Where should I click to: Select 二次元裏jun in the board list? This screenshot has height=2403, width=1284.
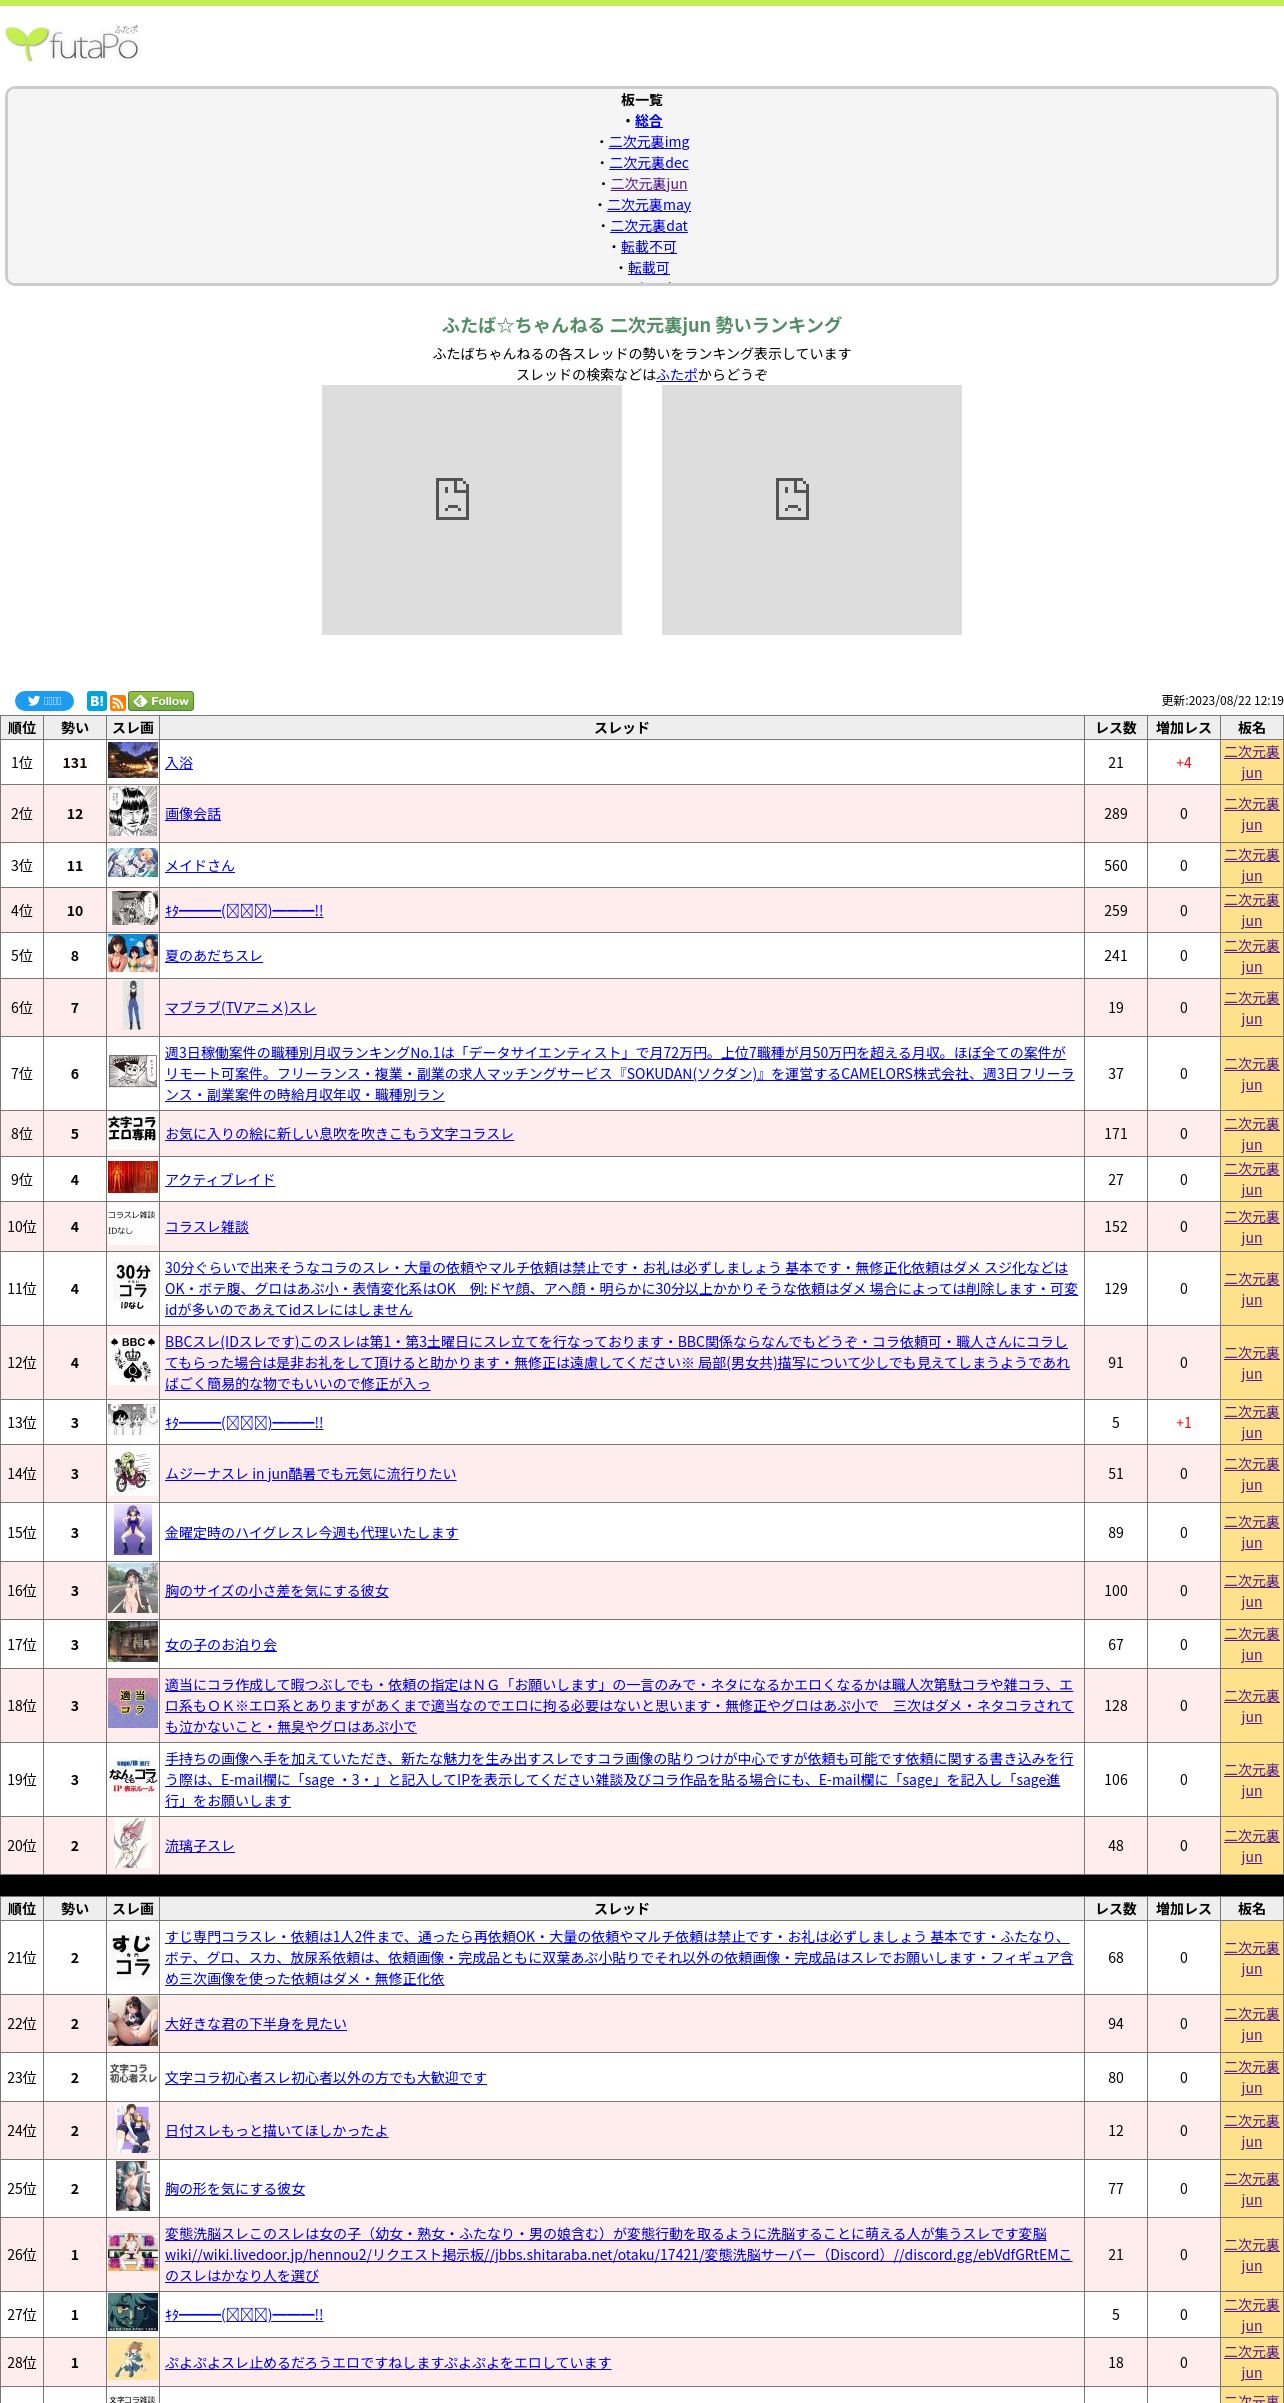pos(649,184)
